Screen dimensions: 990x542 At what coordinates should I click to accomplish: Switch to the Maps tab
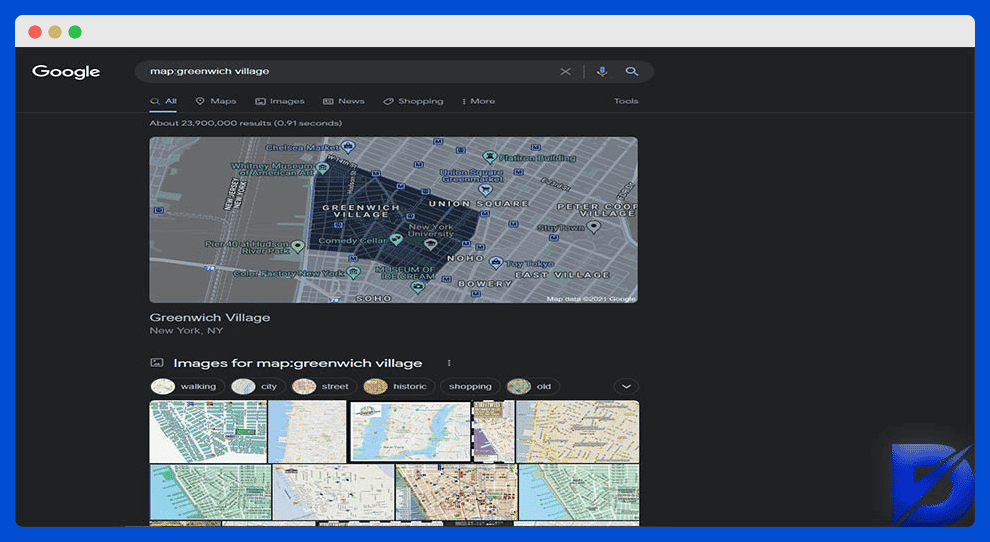pos(215,101)
